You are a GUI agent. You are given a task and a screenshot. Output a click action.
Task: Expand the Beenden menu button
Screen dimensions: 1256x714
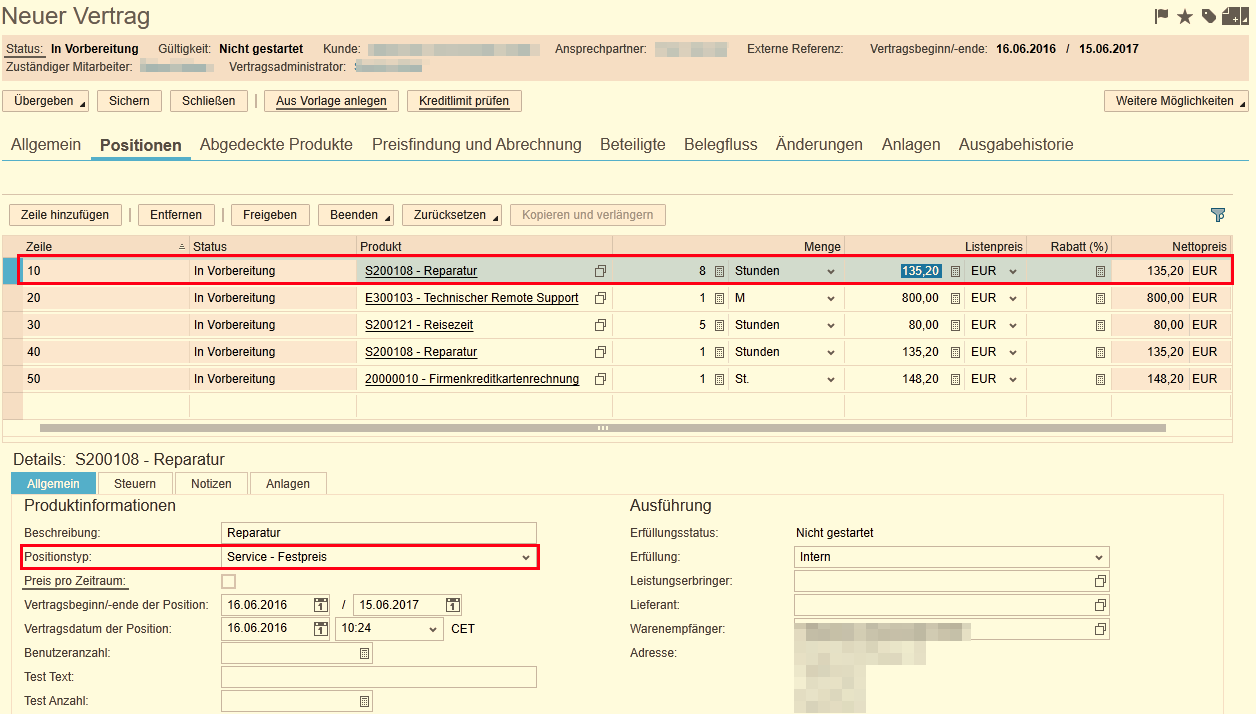tap(355, 215)
